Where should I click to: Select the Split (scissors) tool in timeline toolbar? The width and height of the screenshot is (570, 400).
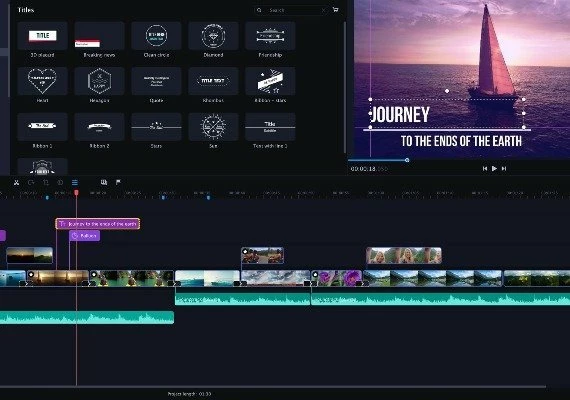(16, 183)
